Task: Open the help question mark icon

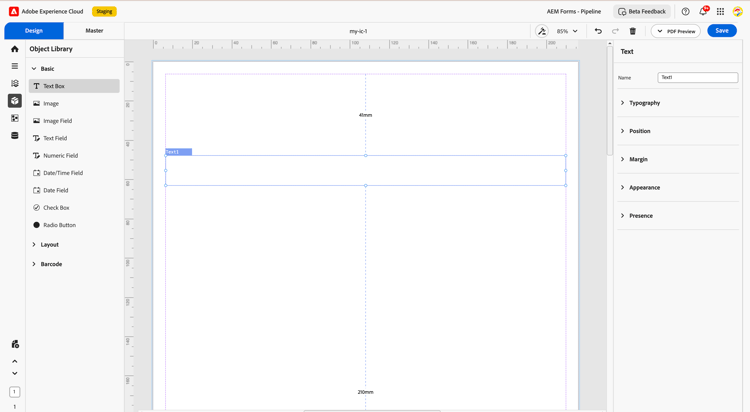Action: click(685, 11)
